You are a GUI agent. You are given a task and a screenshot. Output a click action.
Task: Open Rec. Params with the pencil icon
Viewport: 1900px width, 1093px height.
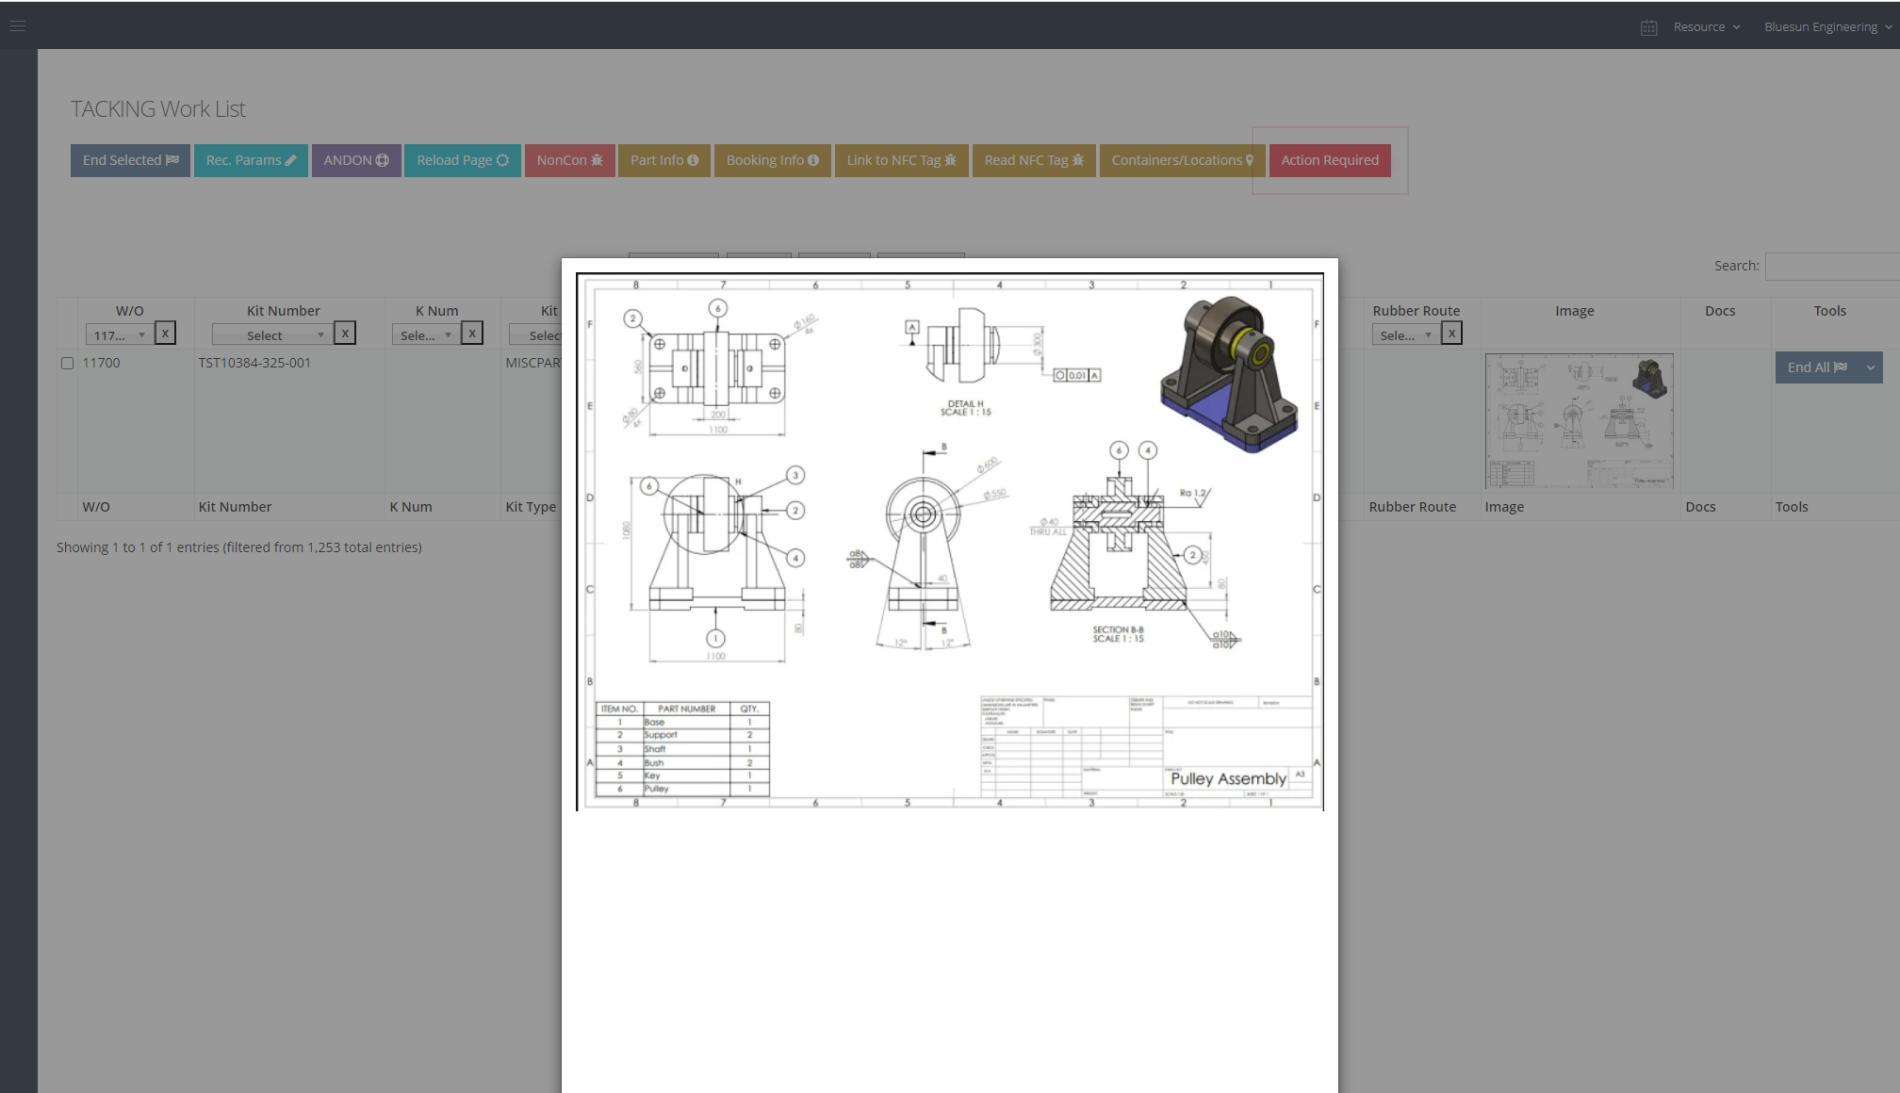click(250, 160)
